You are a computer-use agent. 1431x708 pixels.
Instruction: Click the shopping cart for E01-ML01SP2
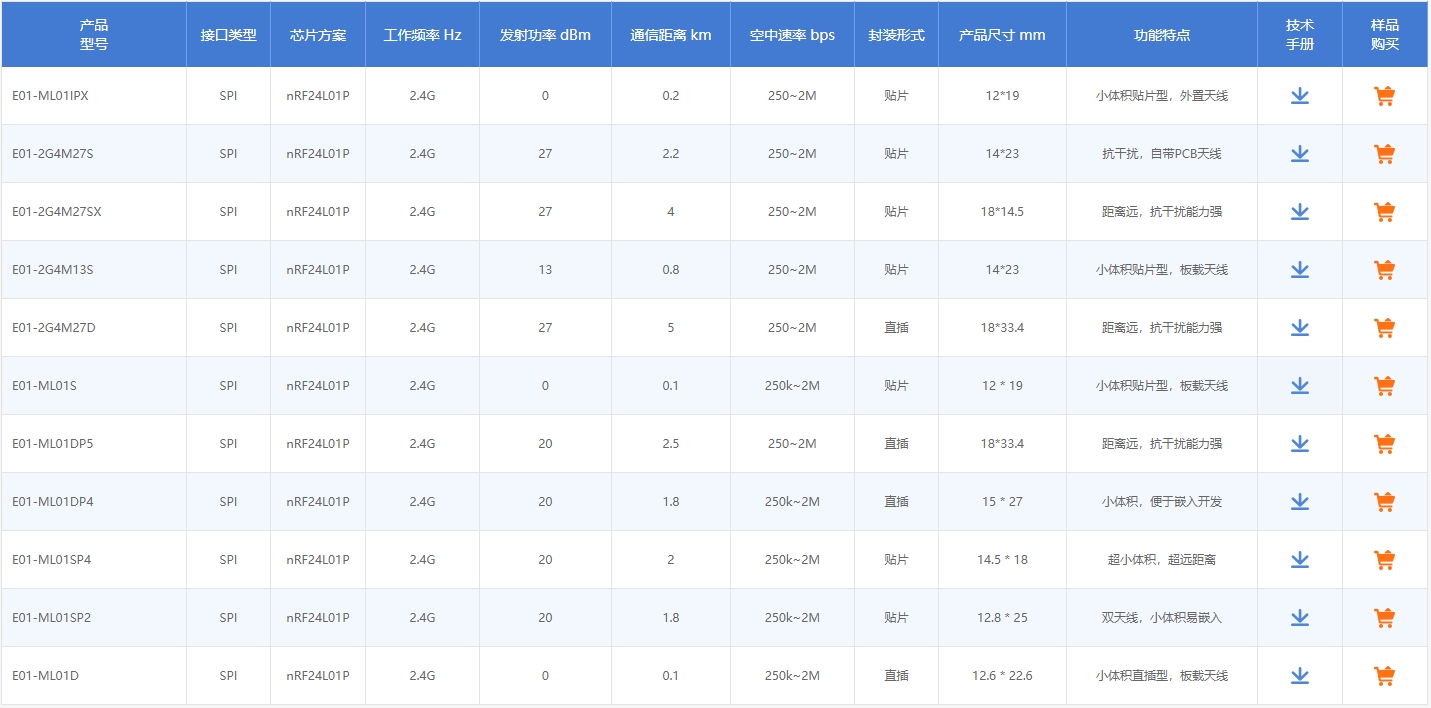tap(1384, 617)
